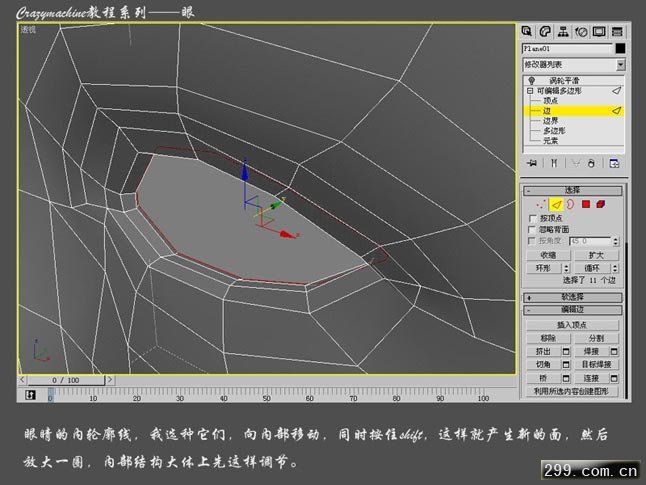This screenshot has height=485, width=646.
Task: Click the 利用所选内容创建图形 button
Action: click(572, 391)
